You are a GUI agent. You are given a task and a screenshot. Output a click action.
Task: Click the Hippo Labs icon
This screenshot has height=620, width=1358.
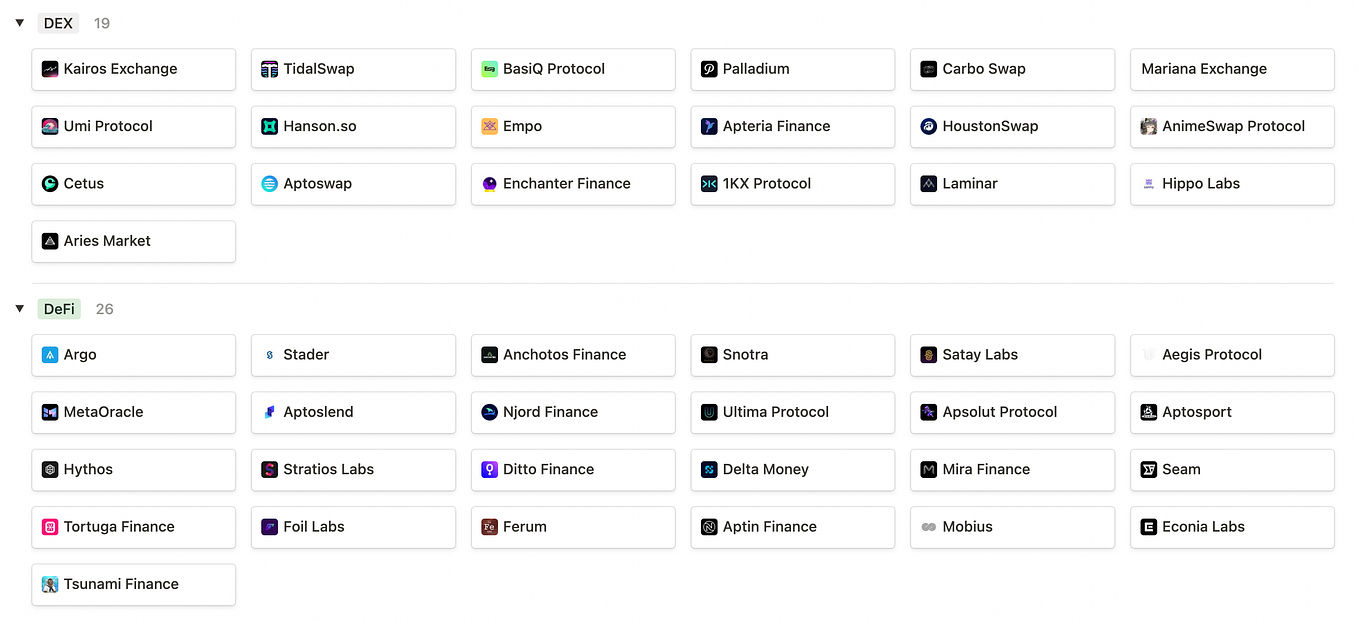pyautogui.click(x=1150, y=184)
